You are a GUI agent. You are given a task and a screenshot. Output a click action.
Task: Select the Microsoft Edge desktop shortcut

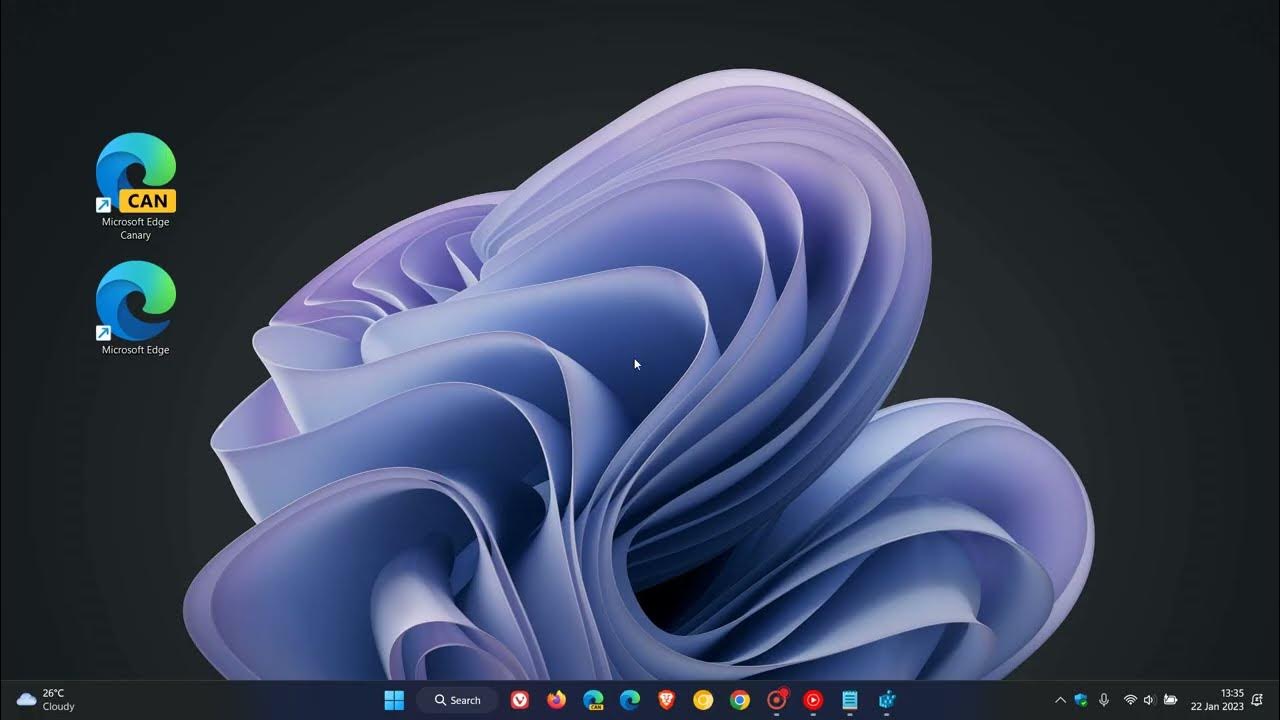pyautogui.click(x=136, y=308)
